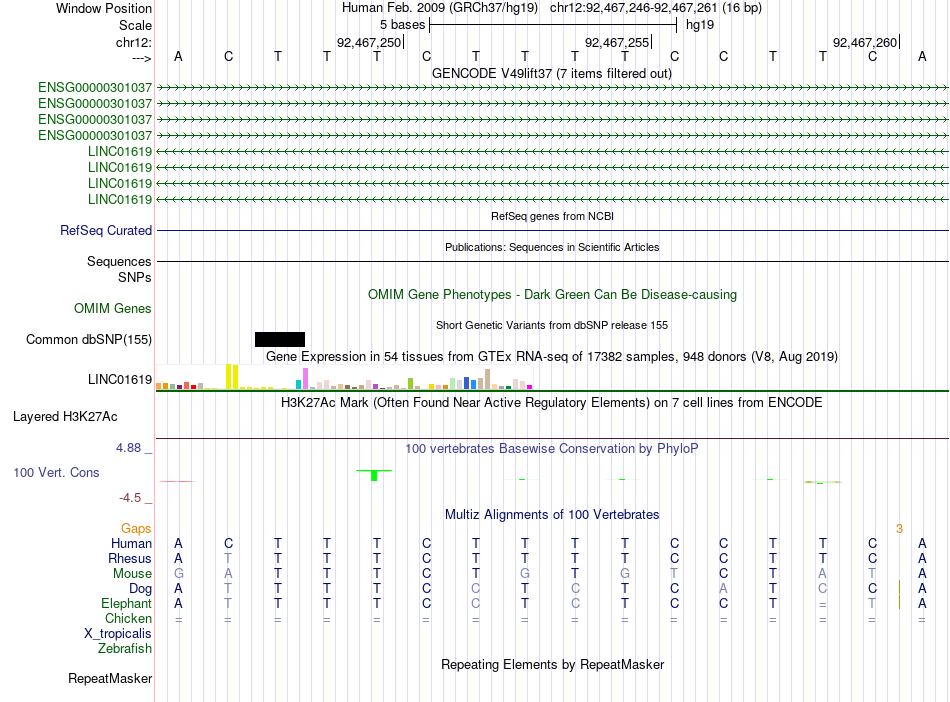Click the pink-violet GTEx expression bar
Viewport: 950px width, 702px height.
pos(305,378)
